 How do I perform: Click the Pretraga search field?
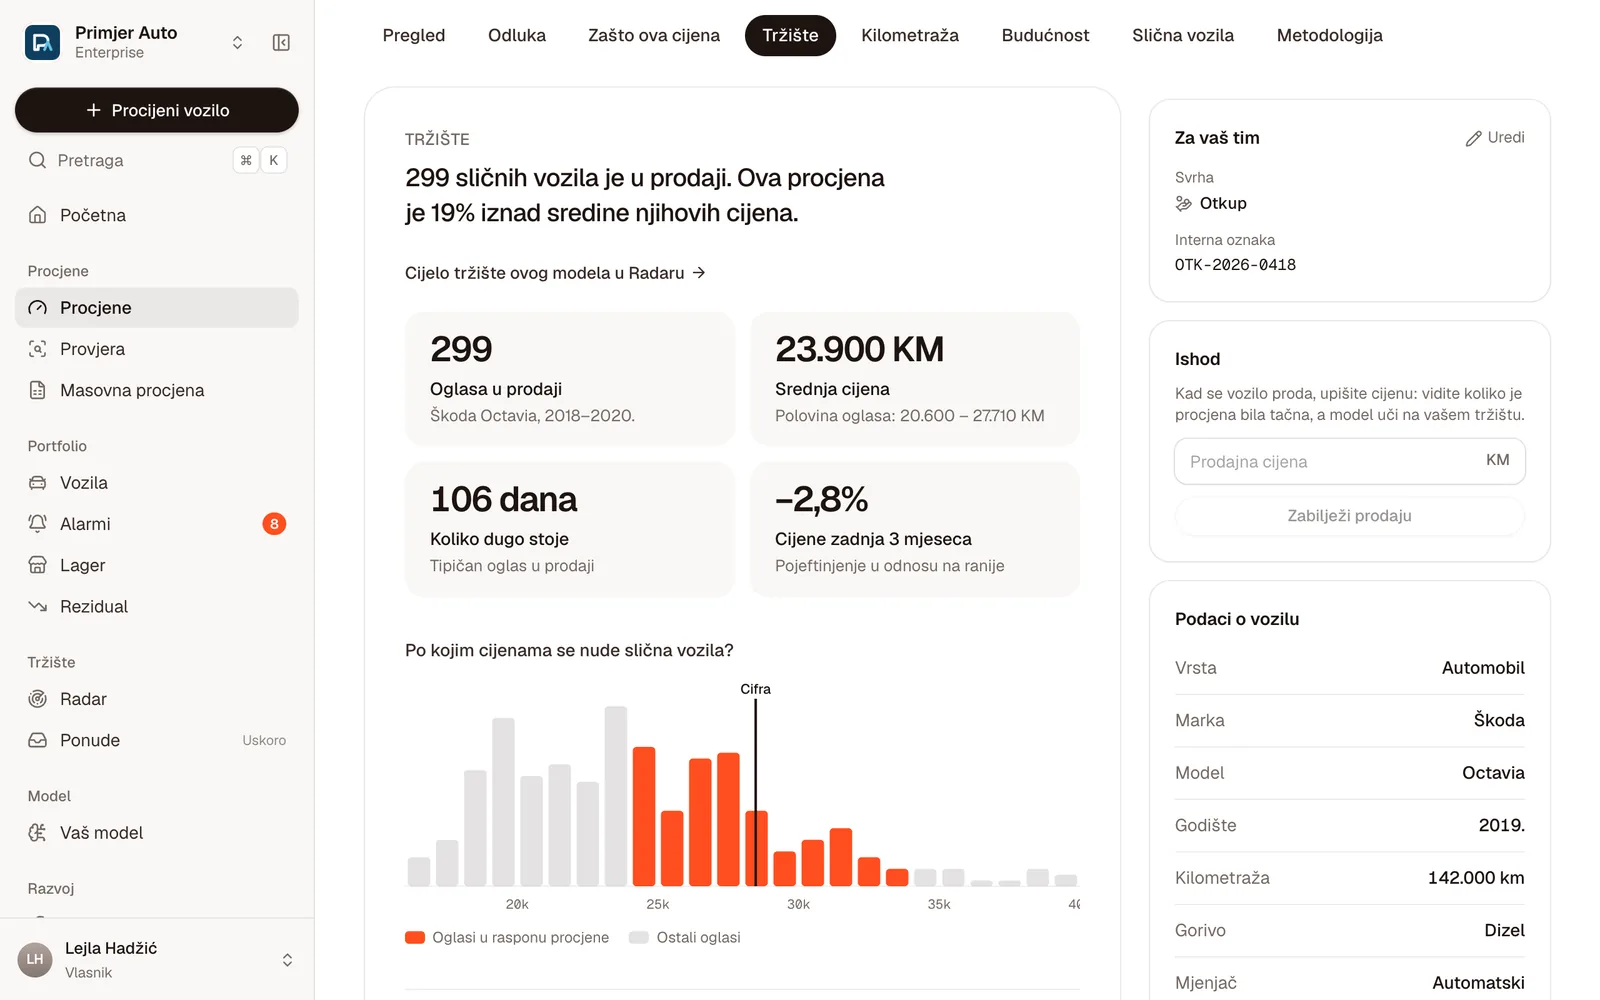[x=157, y=160]
